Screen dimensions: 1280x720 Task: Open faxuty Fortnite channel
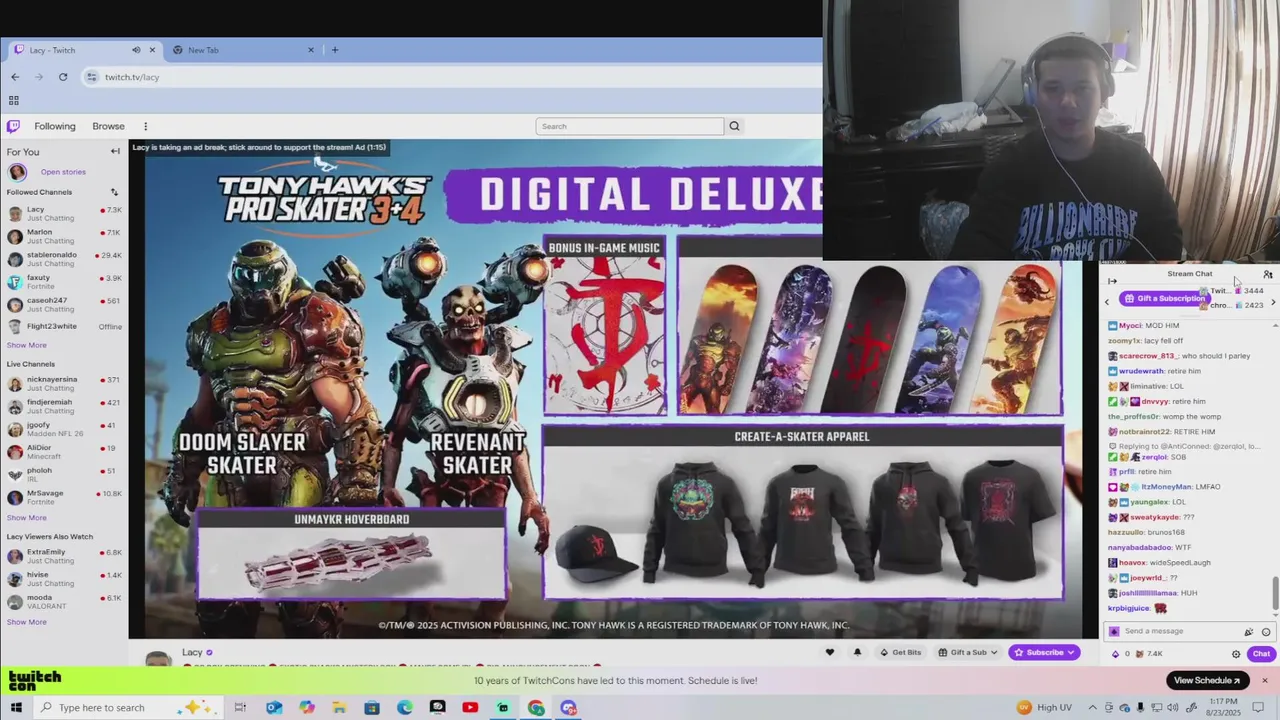click(x=64, y=282)
